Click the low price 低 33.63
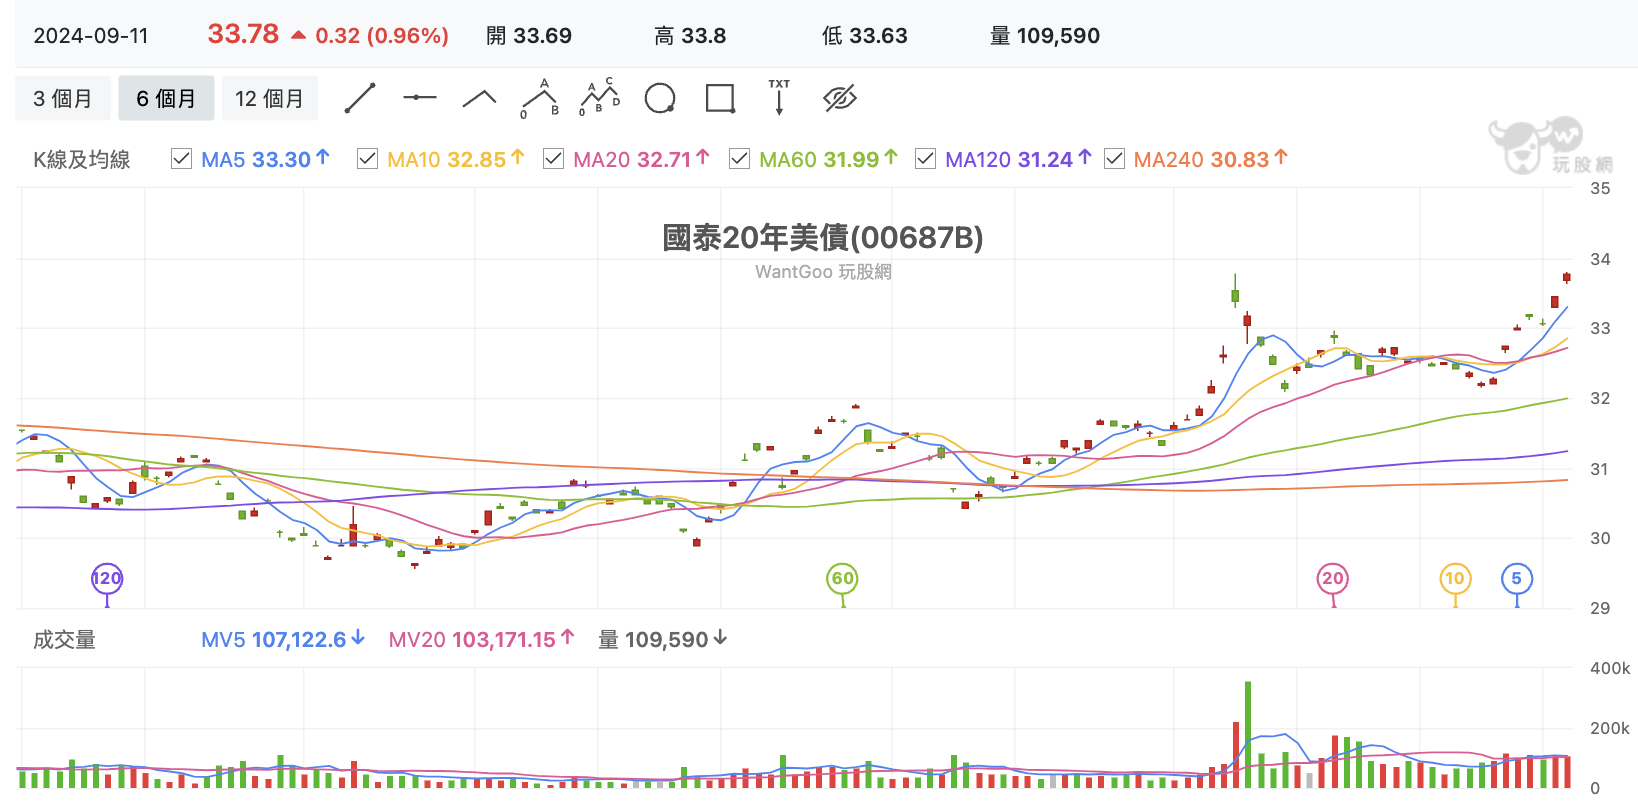 (865, 36)
